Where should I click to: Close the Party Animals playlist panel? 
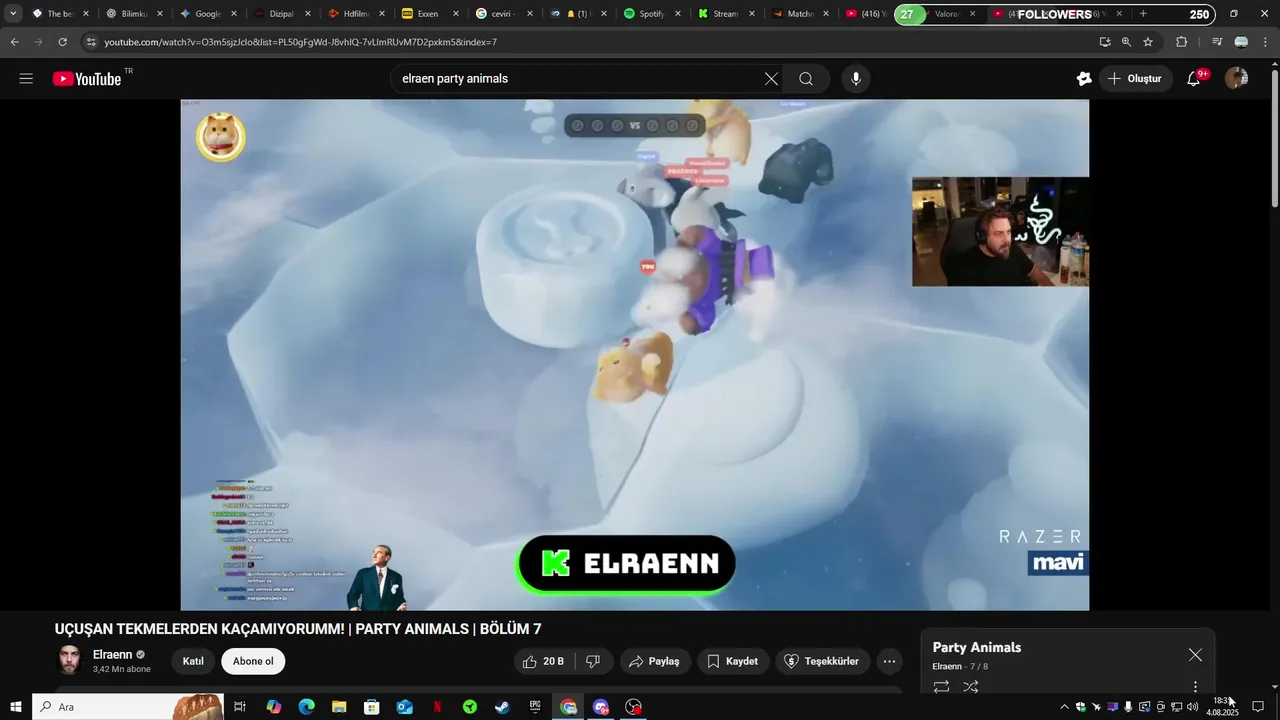pyautogui.click(x=1195, y=655)
